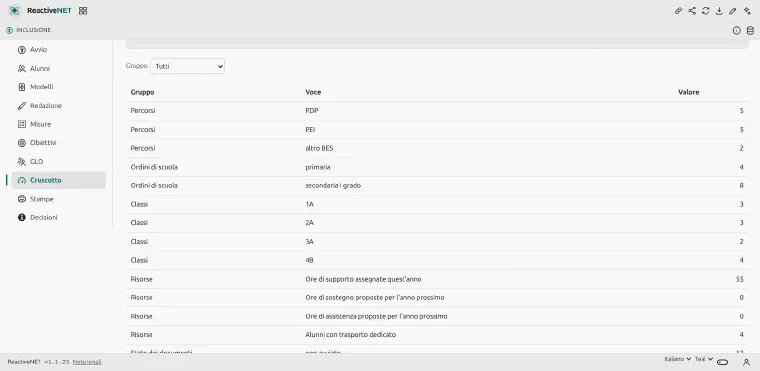This screenshot has width=760, height=371.
Task: Toggle the theme mode switch in footer
Action: pos(723,362)
